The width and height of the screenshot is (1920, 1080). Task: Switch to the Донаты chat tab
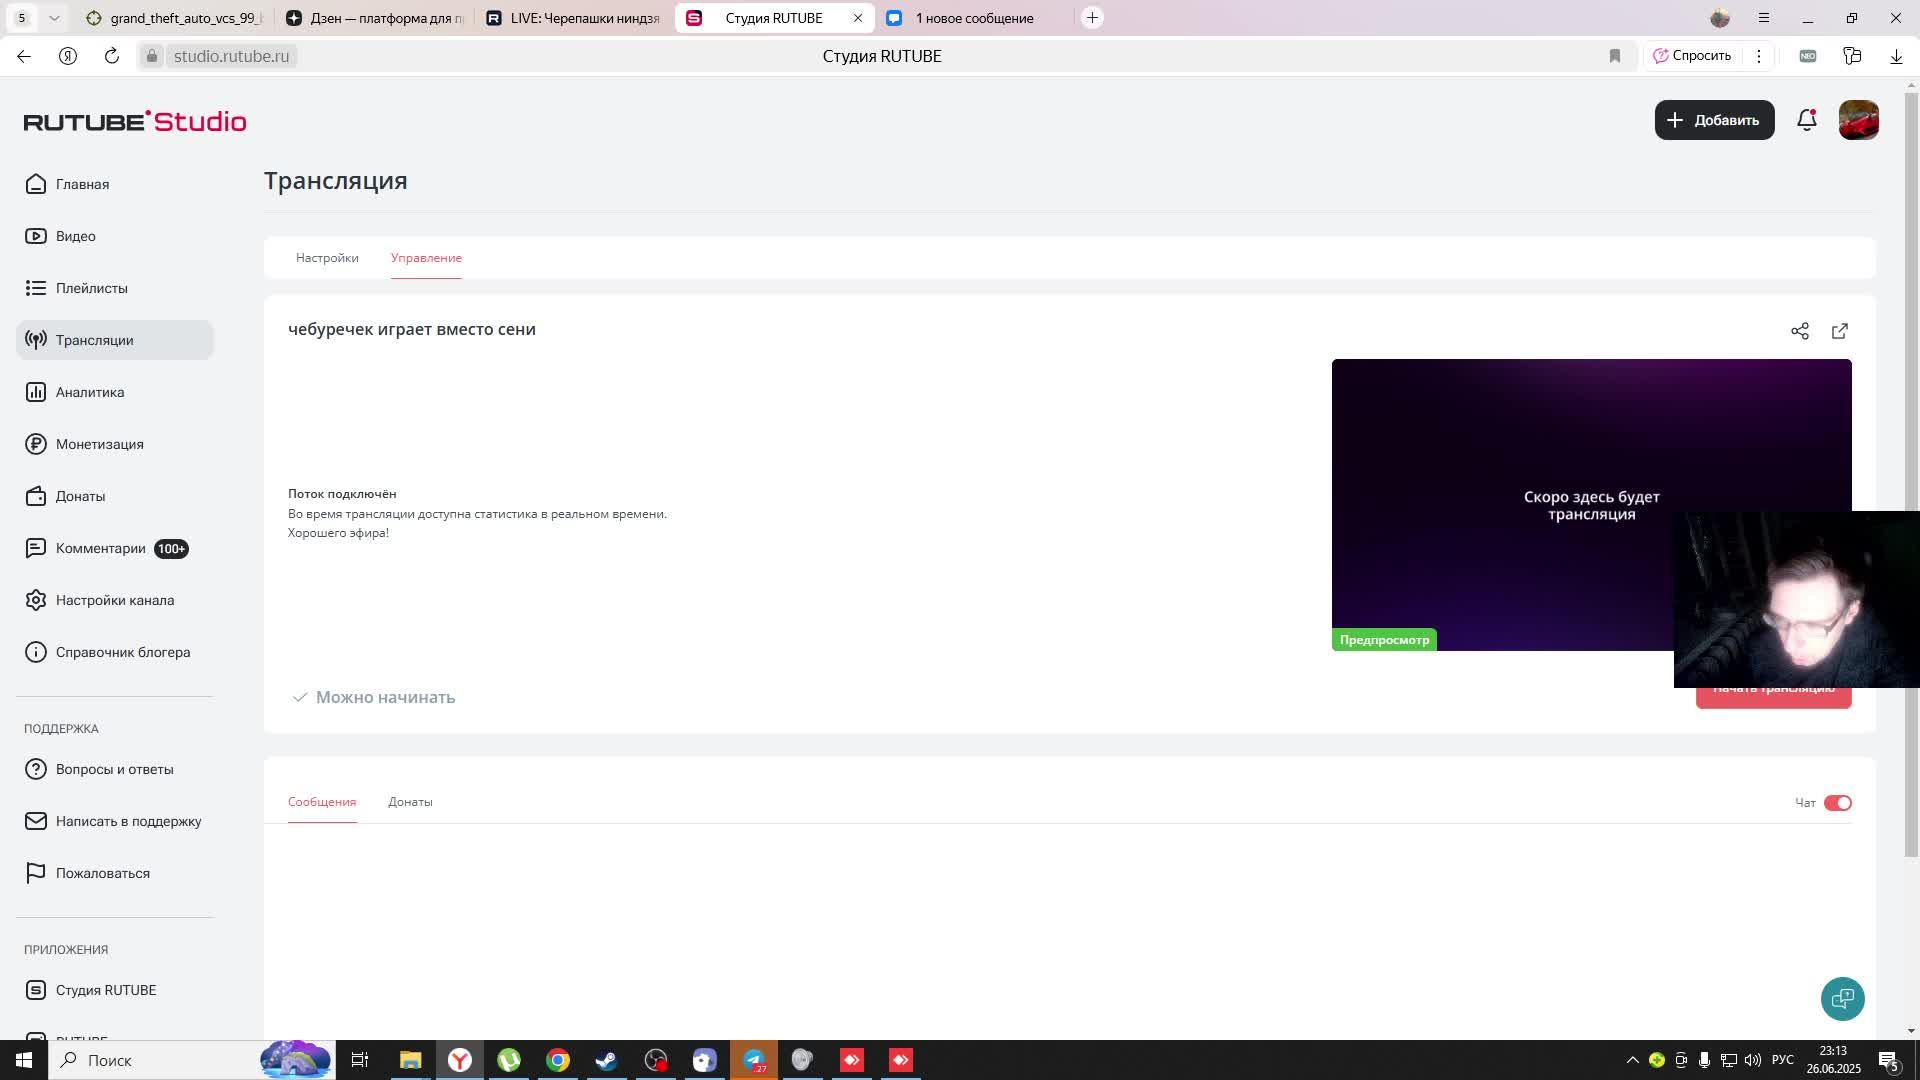(410, 802)
